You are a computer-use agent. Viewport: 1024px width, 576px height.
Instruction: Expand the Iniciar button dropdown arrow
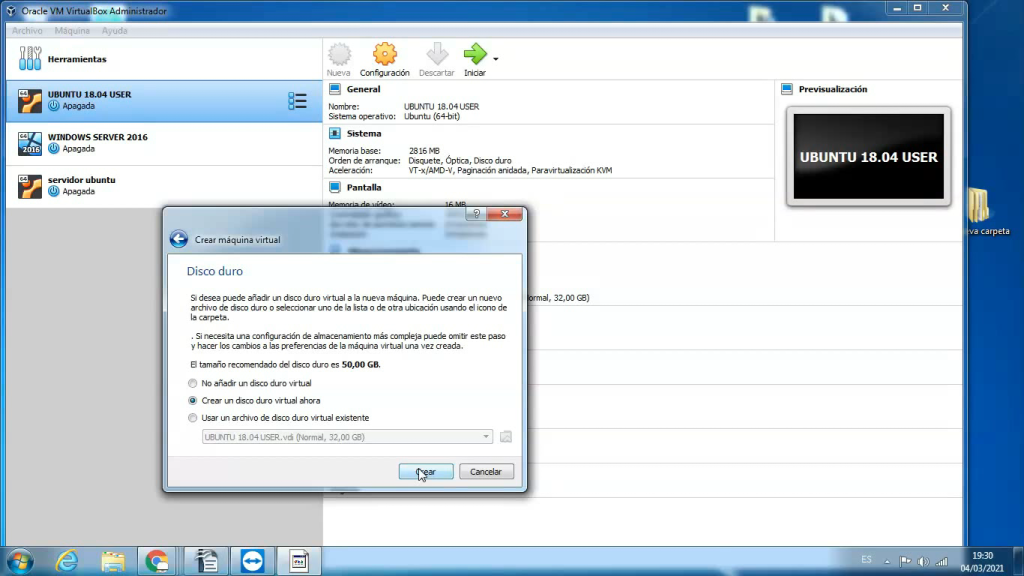pyautogui.click(x=496, y=59)
